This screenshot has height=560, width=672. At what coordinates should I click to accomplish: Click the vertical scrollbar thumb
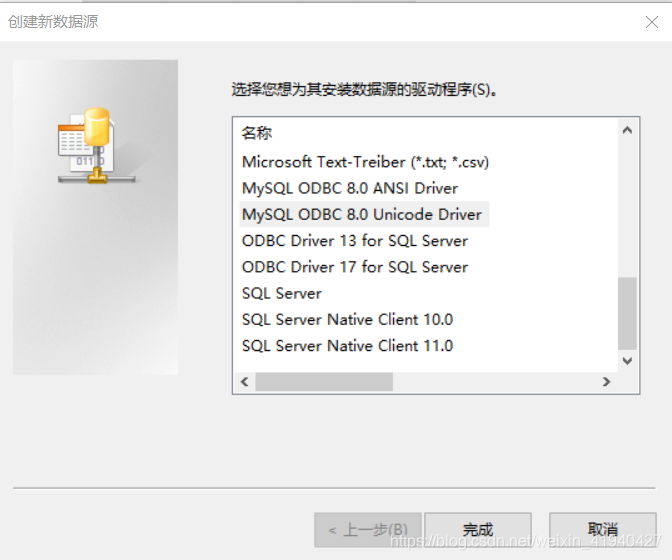pos(627,314)
